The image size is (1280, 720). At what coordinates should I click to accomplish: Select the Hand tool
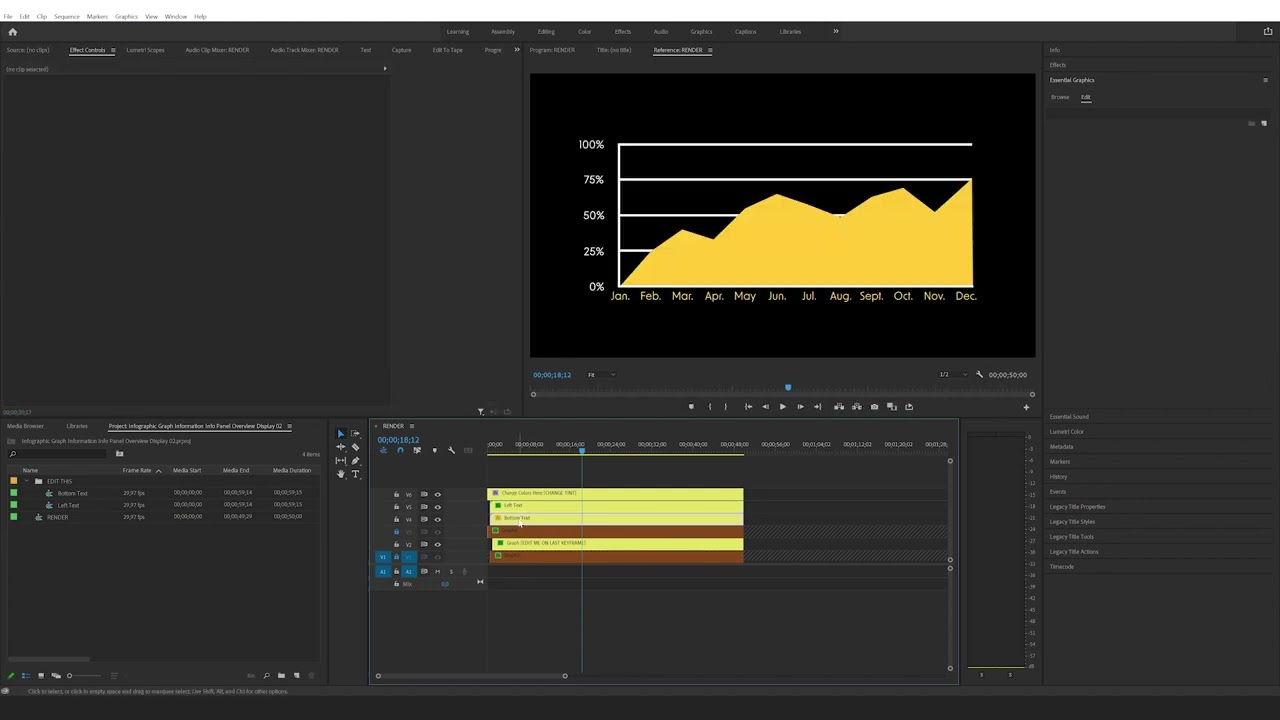coord(340,474)
